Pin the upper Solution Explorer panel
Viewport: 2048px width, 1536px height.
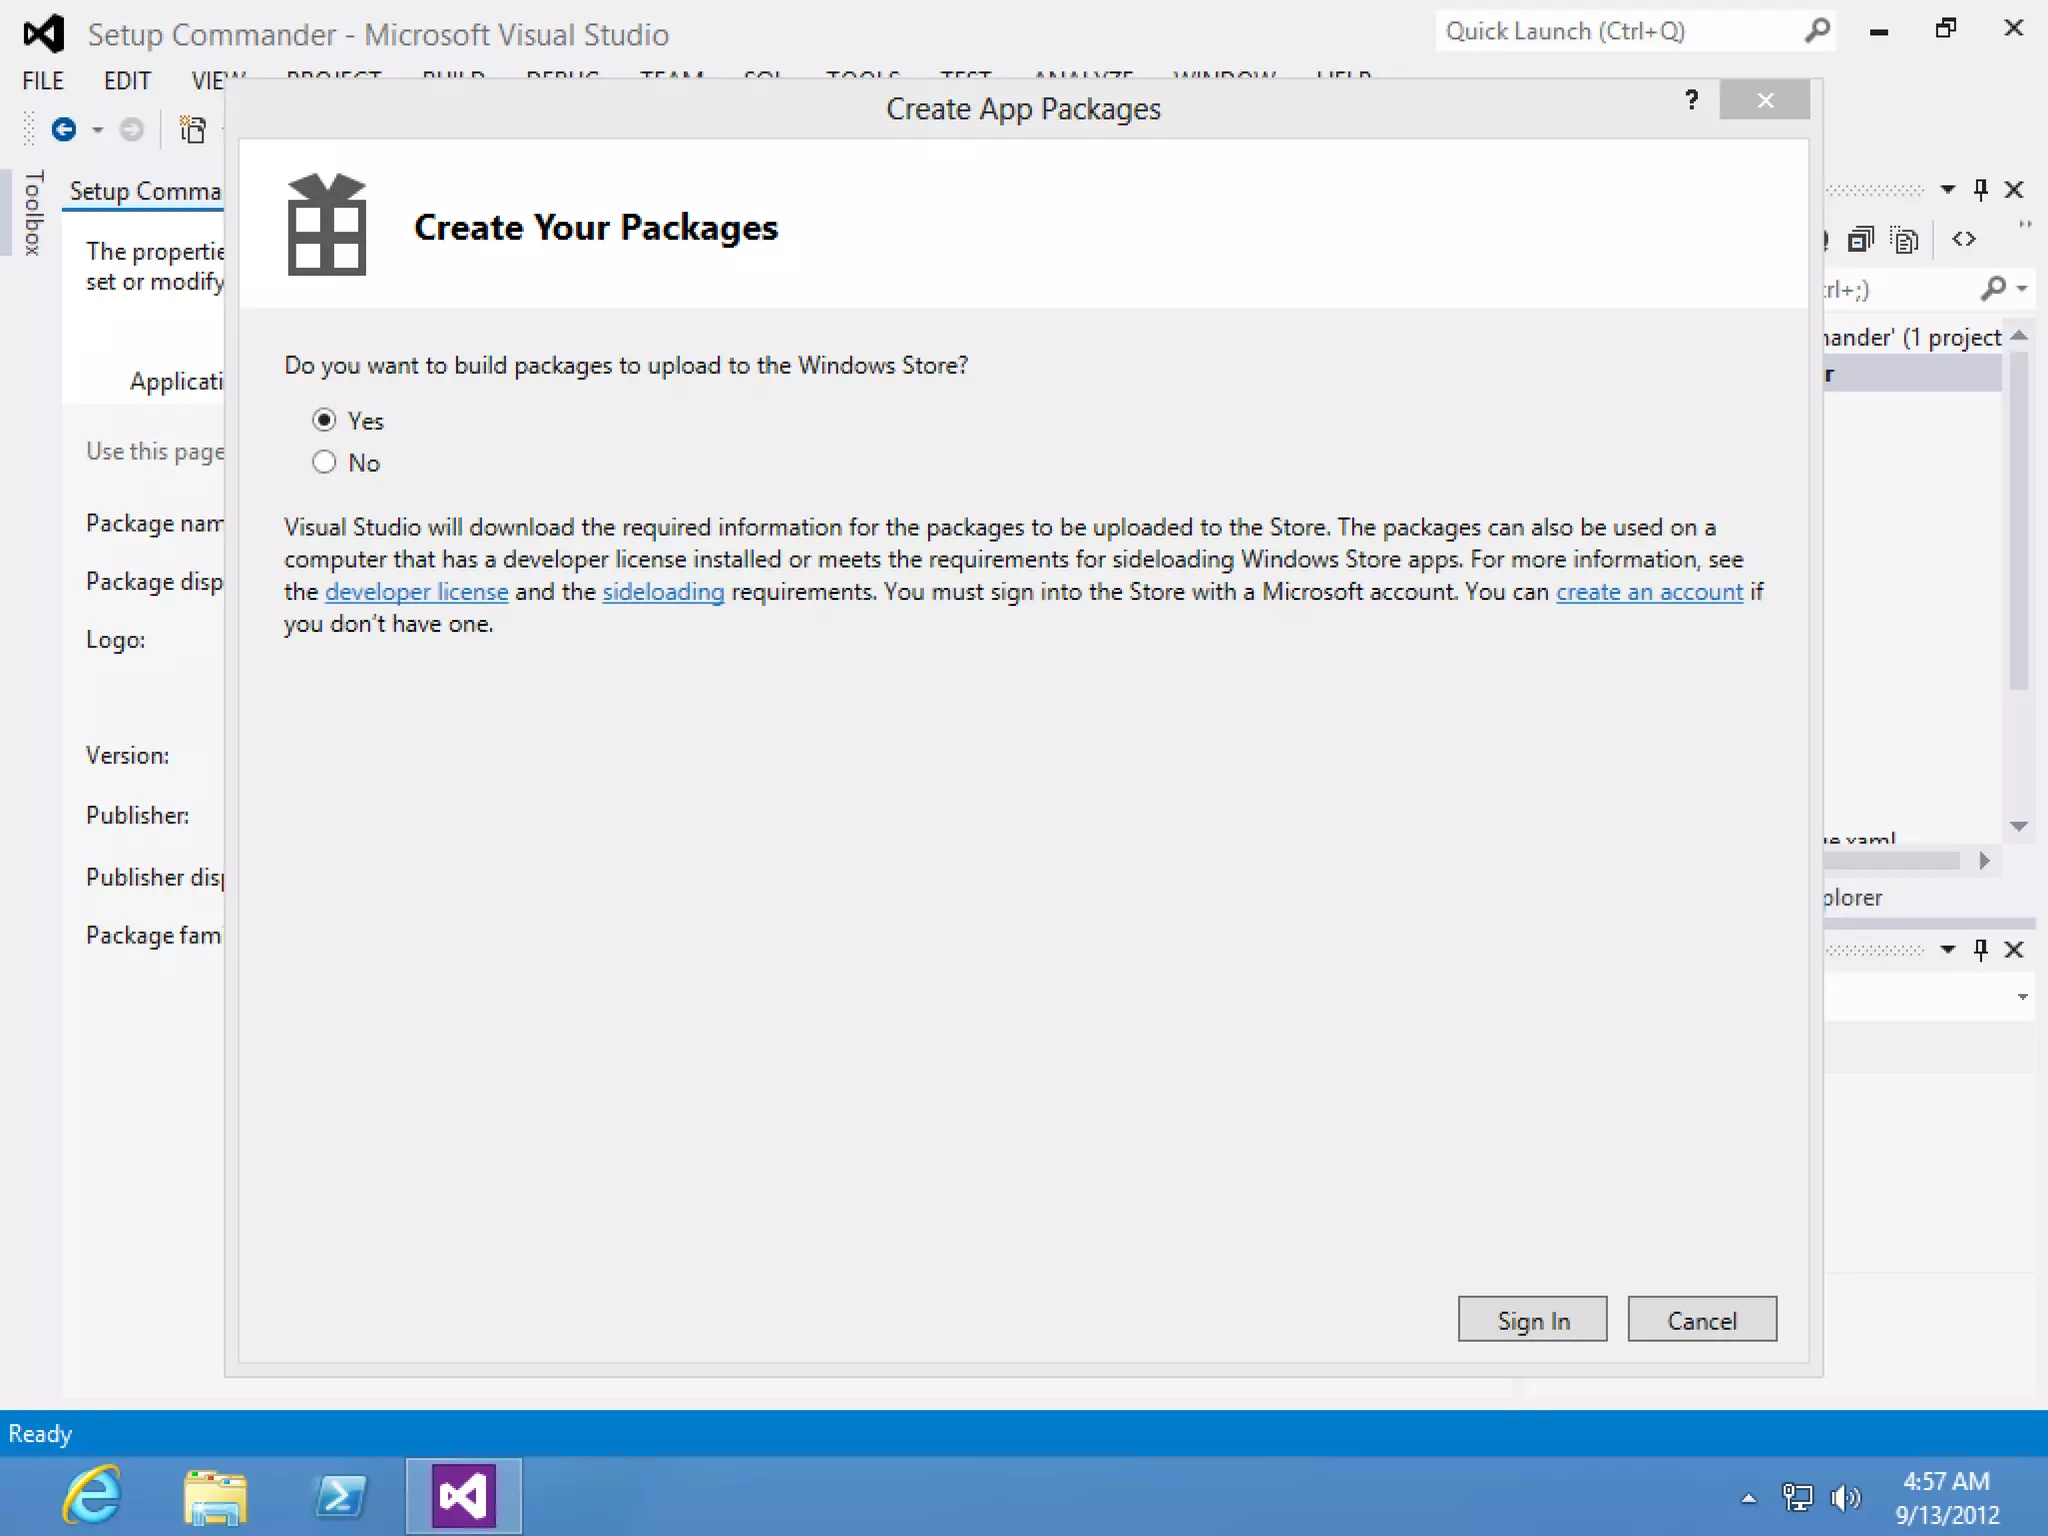1981,189
